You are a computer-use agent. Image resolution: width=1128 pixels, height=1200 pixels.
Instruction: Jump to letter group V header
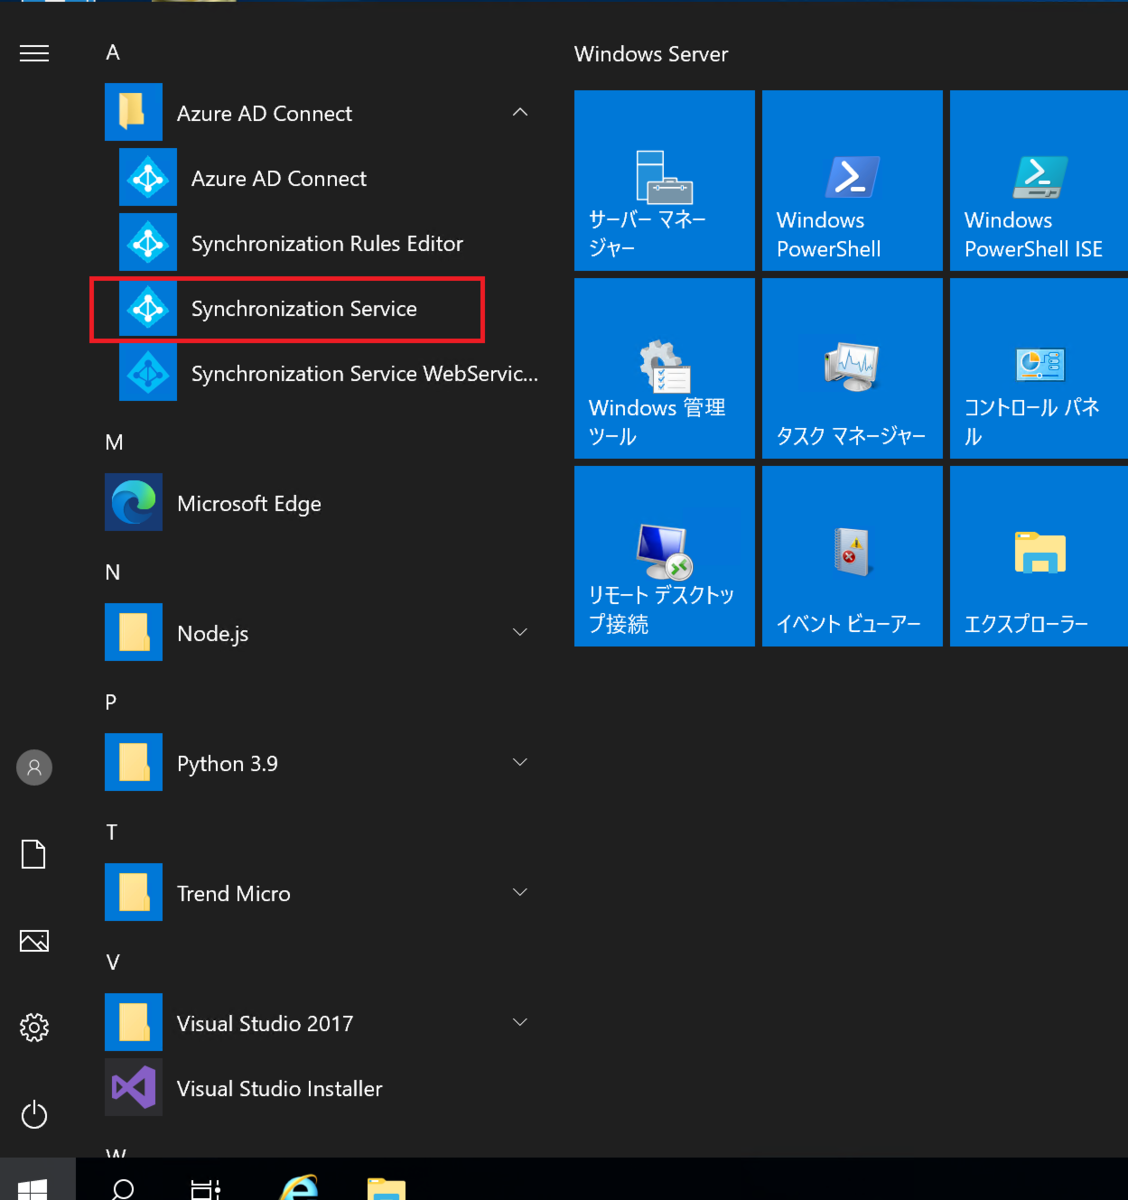tap(113, 962)
